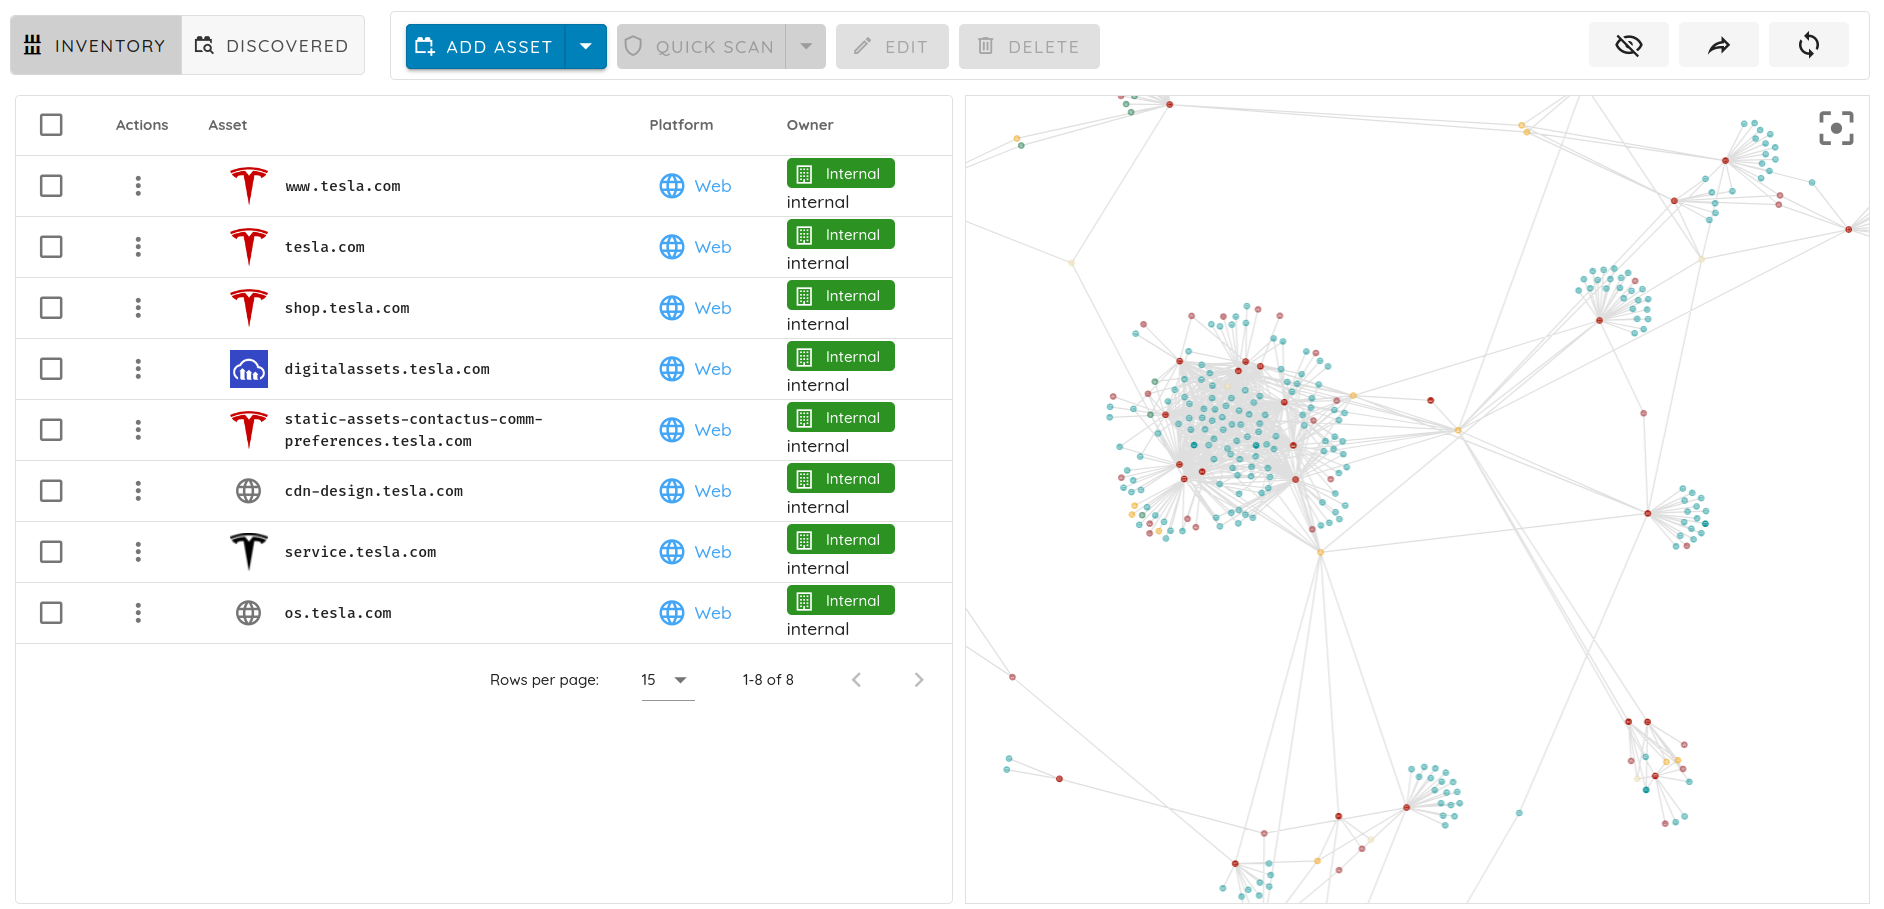
Task: Go to the previous page
Action: (x=856, y=680)
